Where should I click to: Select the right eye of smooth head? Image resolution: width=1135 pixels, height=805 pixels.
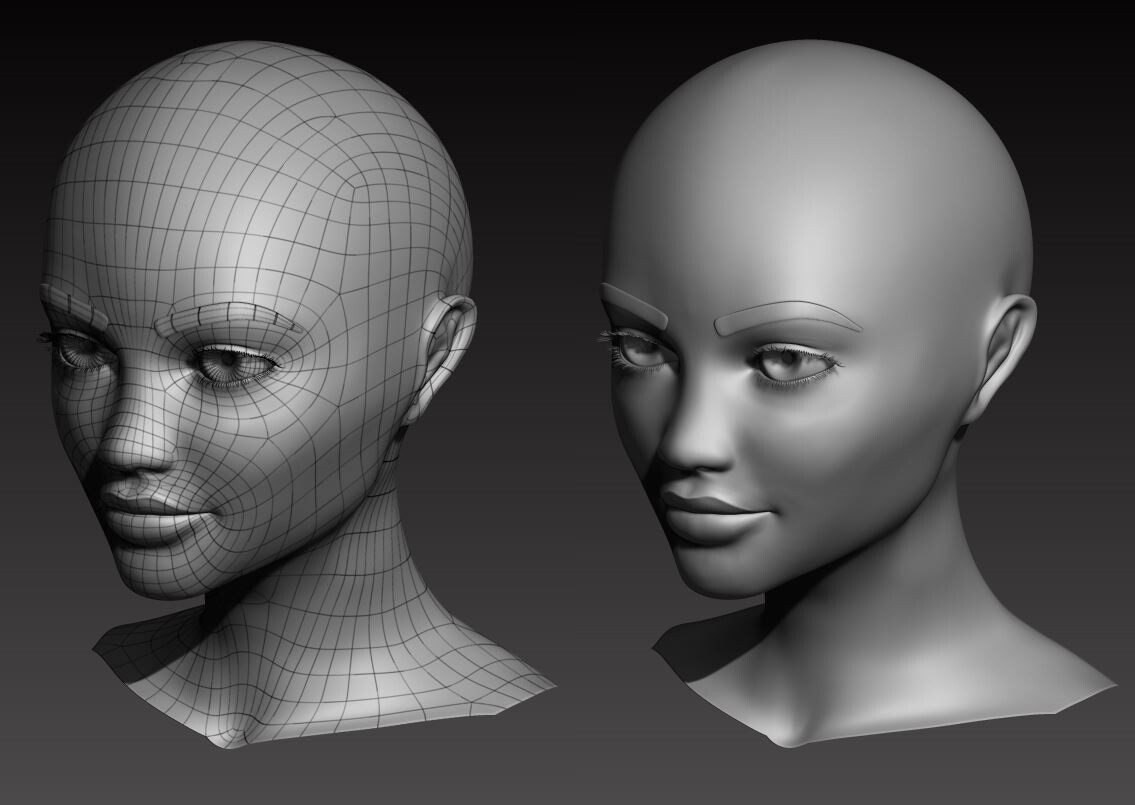pyautogui.click(x=790, y=360)
